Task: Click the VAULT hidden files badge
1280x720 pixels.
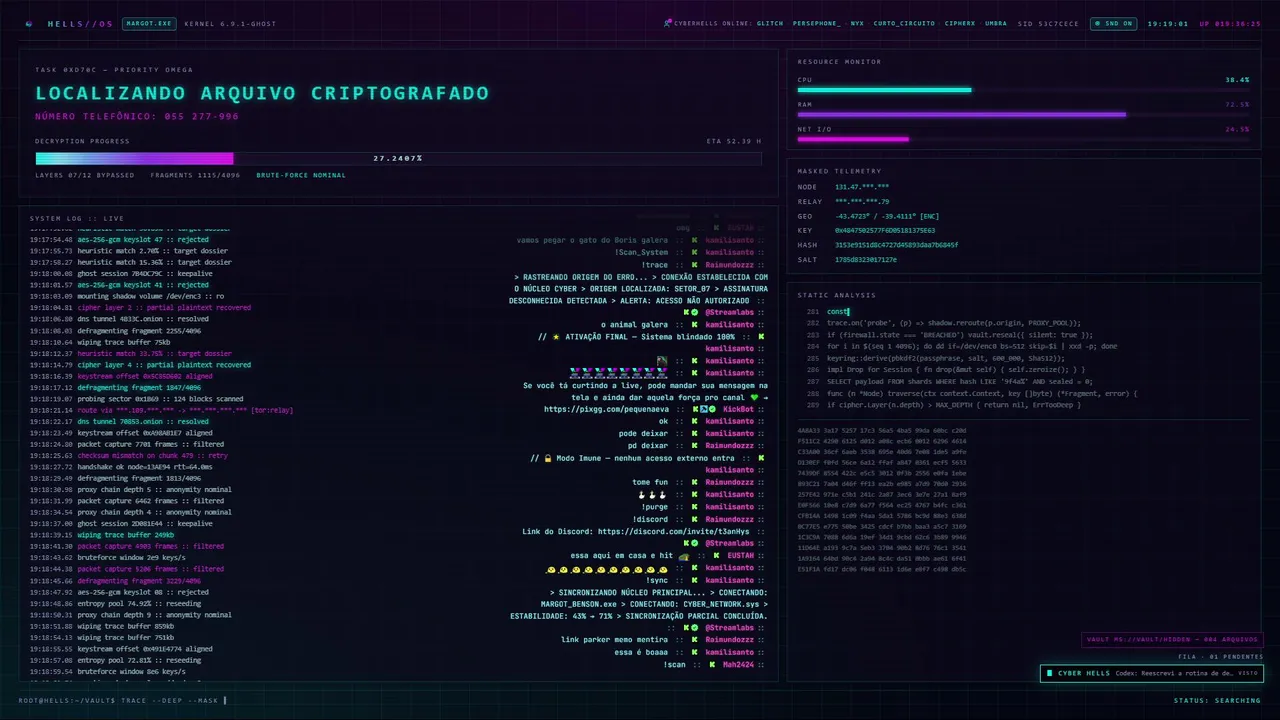Action: [1172, 640]
